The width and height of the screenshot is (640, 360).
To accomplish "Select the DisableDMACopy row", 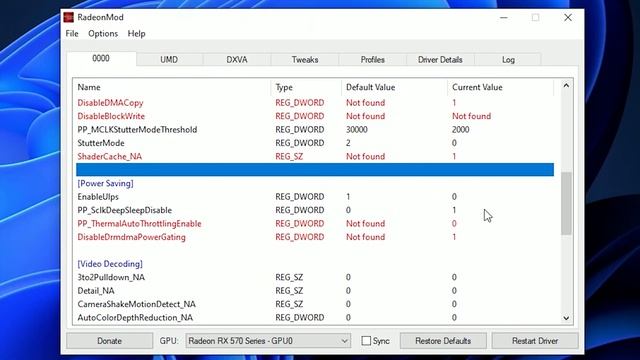I will coord(315,103).
